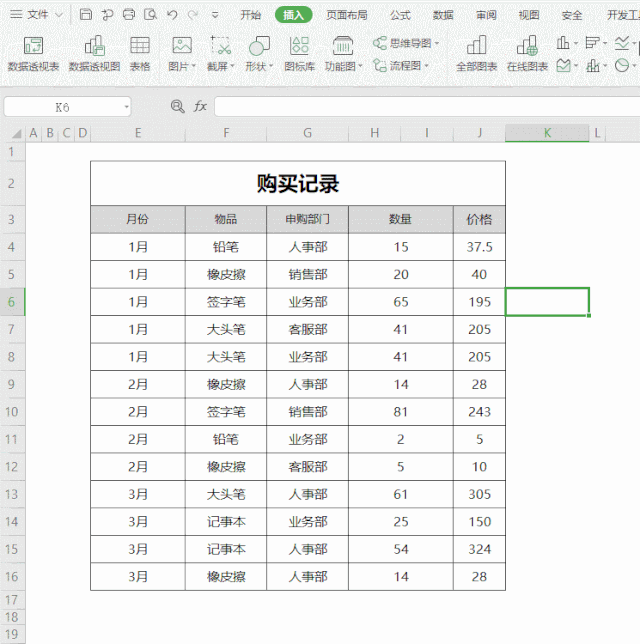Click the 客服部 cell in row 7
The image size is (640, 644).
[x=307, y=329]
